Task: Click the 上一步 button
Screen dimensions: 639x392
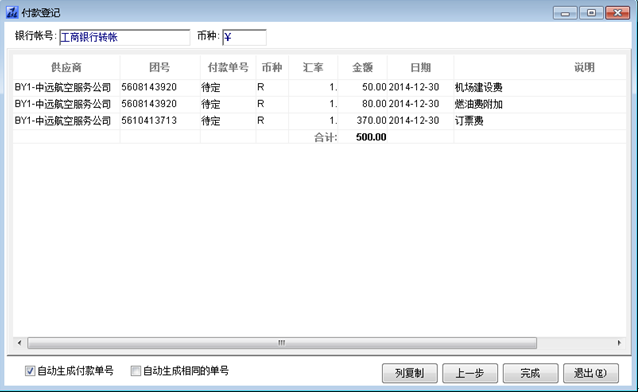Action: [x=470, y=373]
